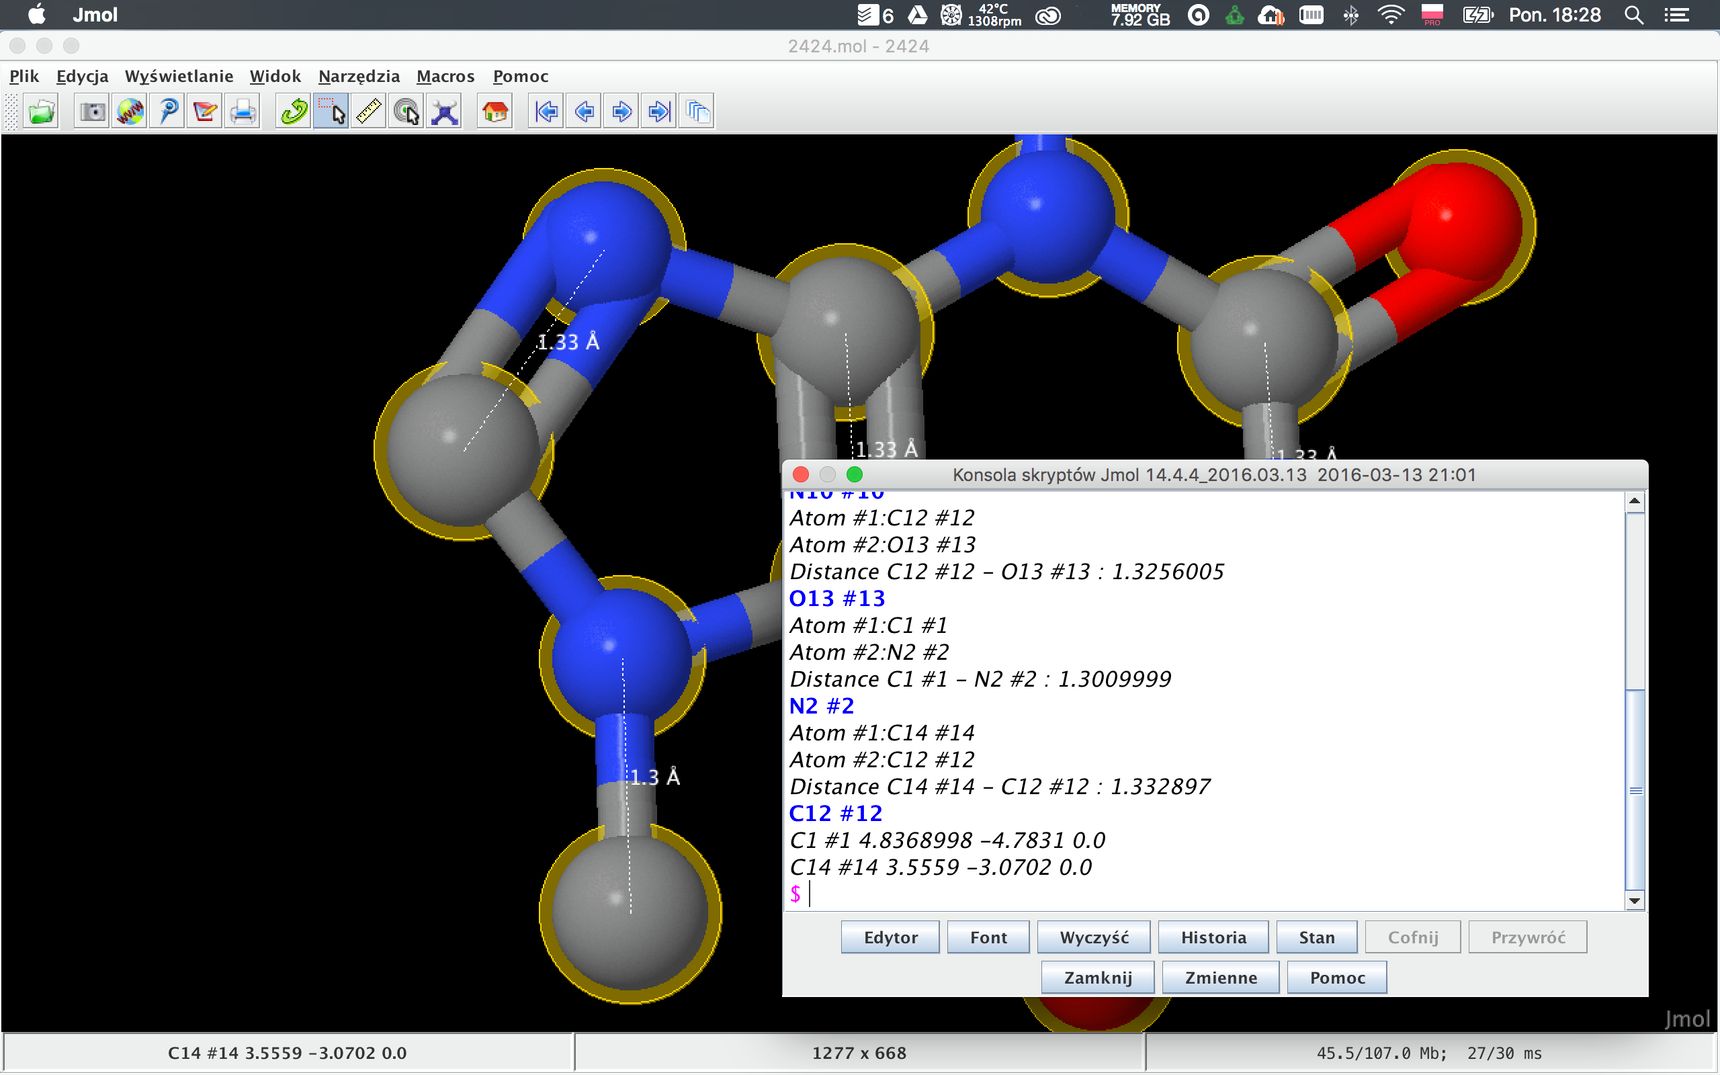Open the Apple menu
Screen dimensions: 1720x1075
coord(36,15)
